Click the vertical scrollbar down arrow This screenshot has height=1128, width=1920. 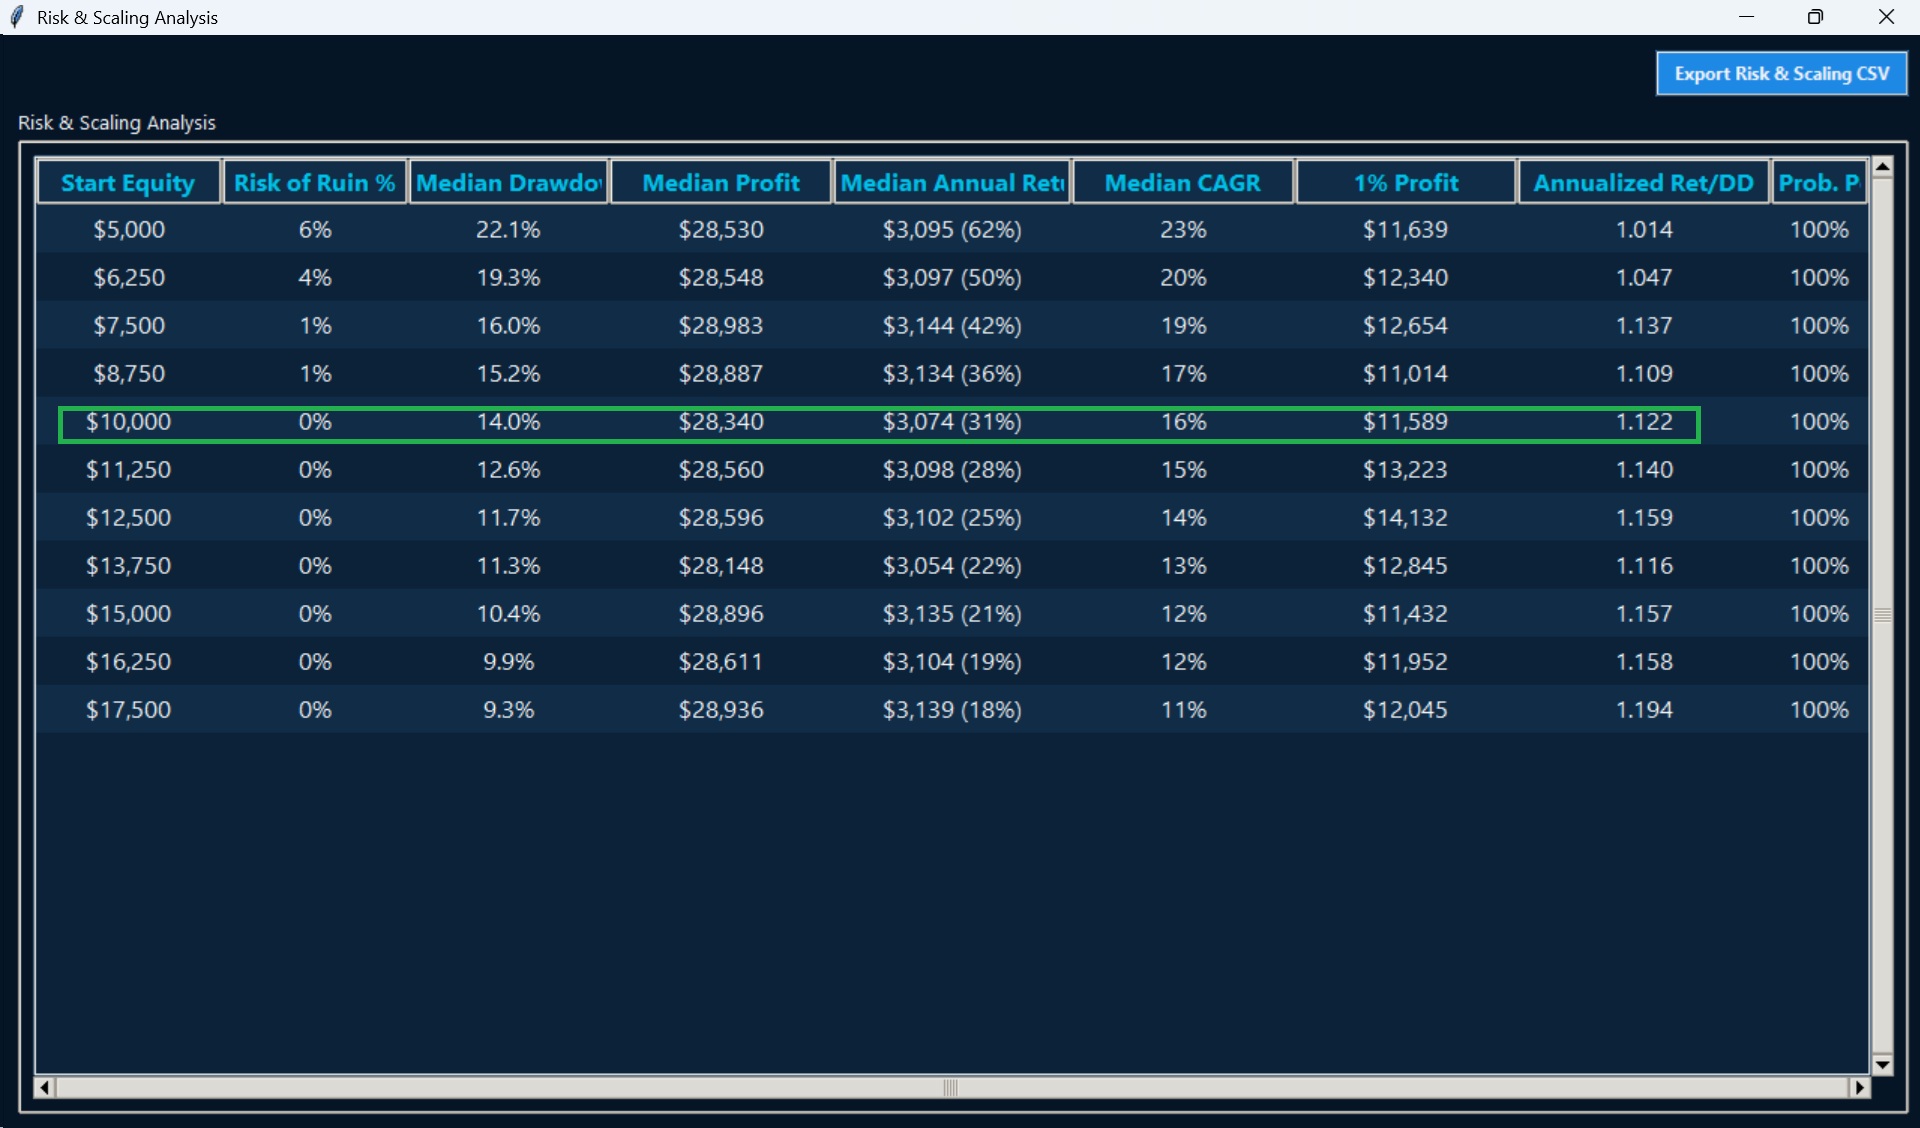tap(1882, 1065)
